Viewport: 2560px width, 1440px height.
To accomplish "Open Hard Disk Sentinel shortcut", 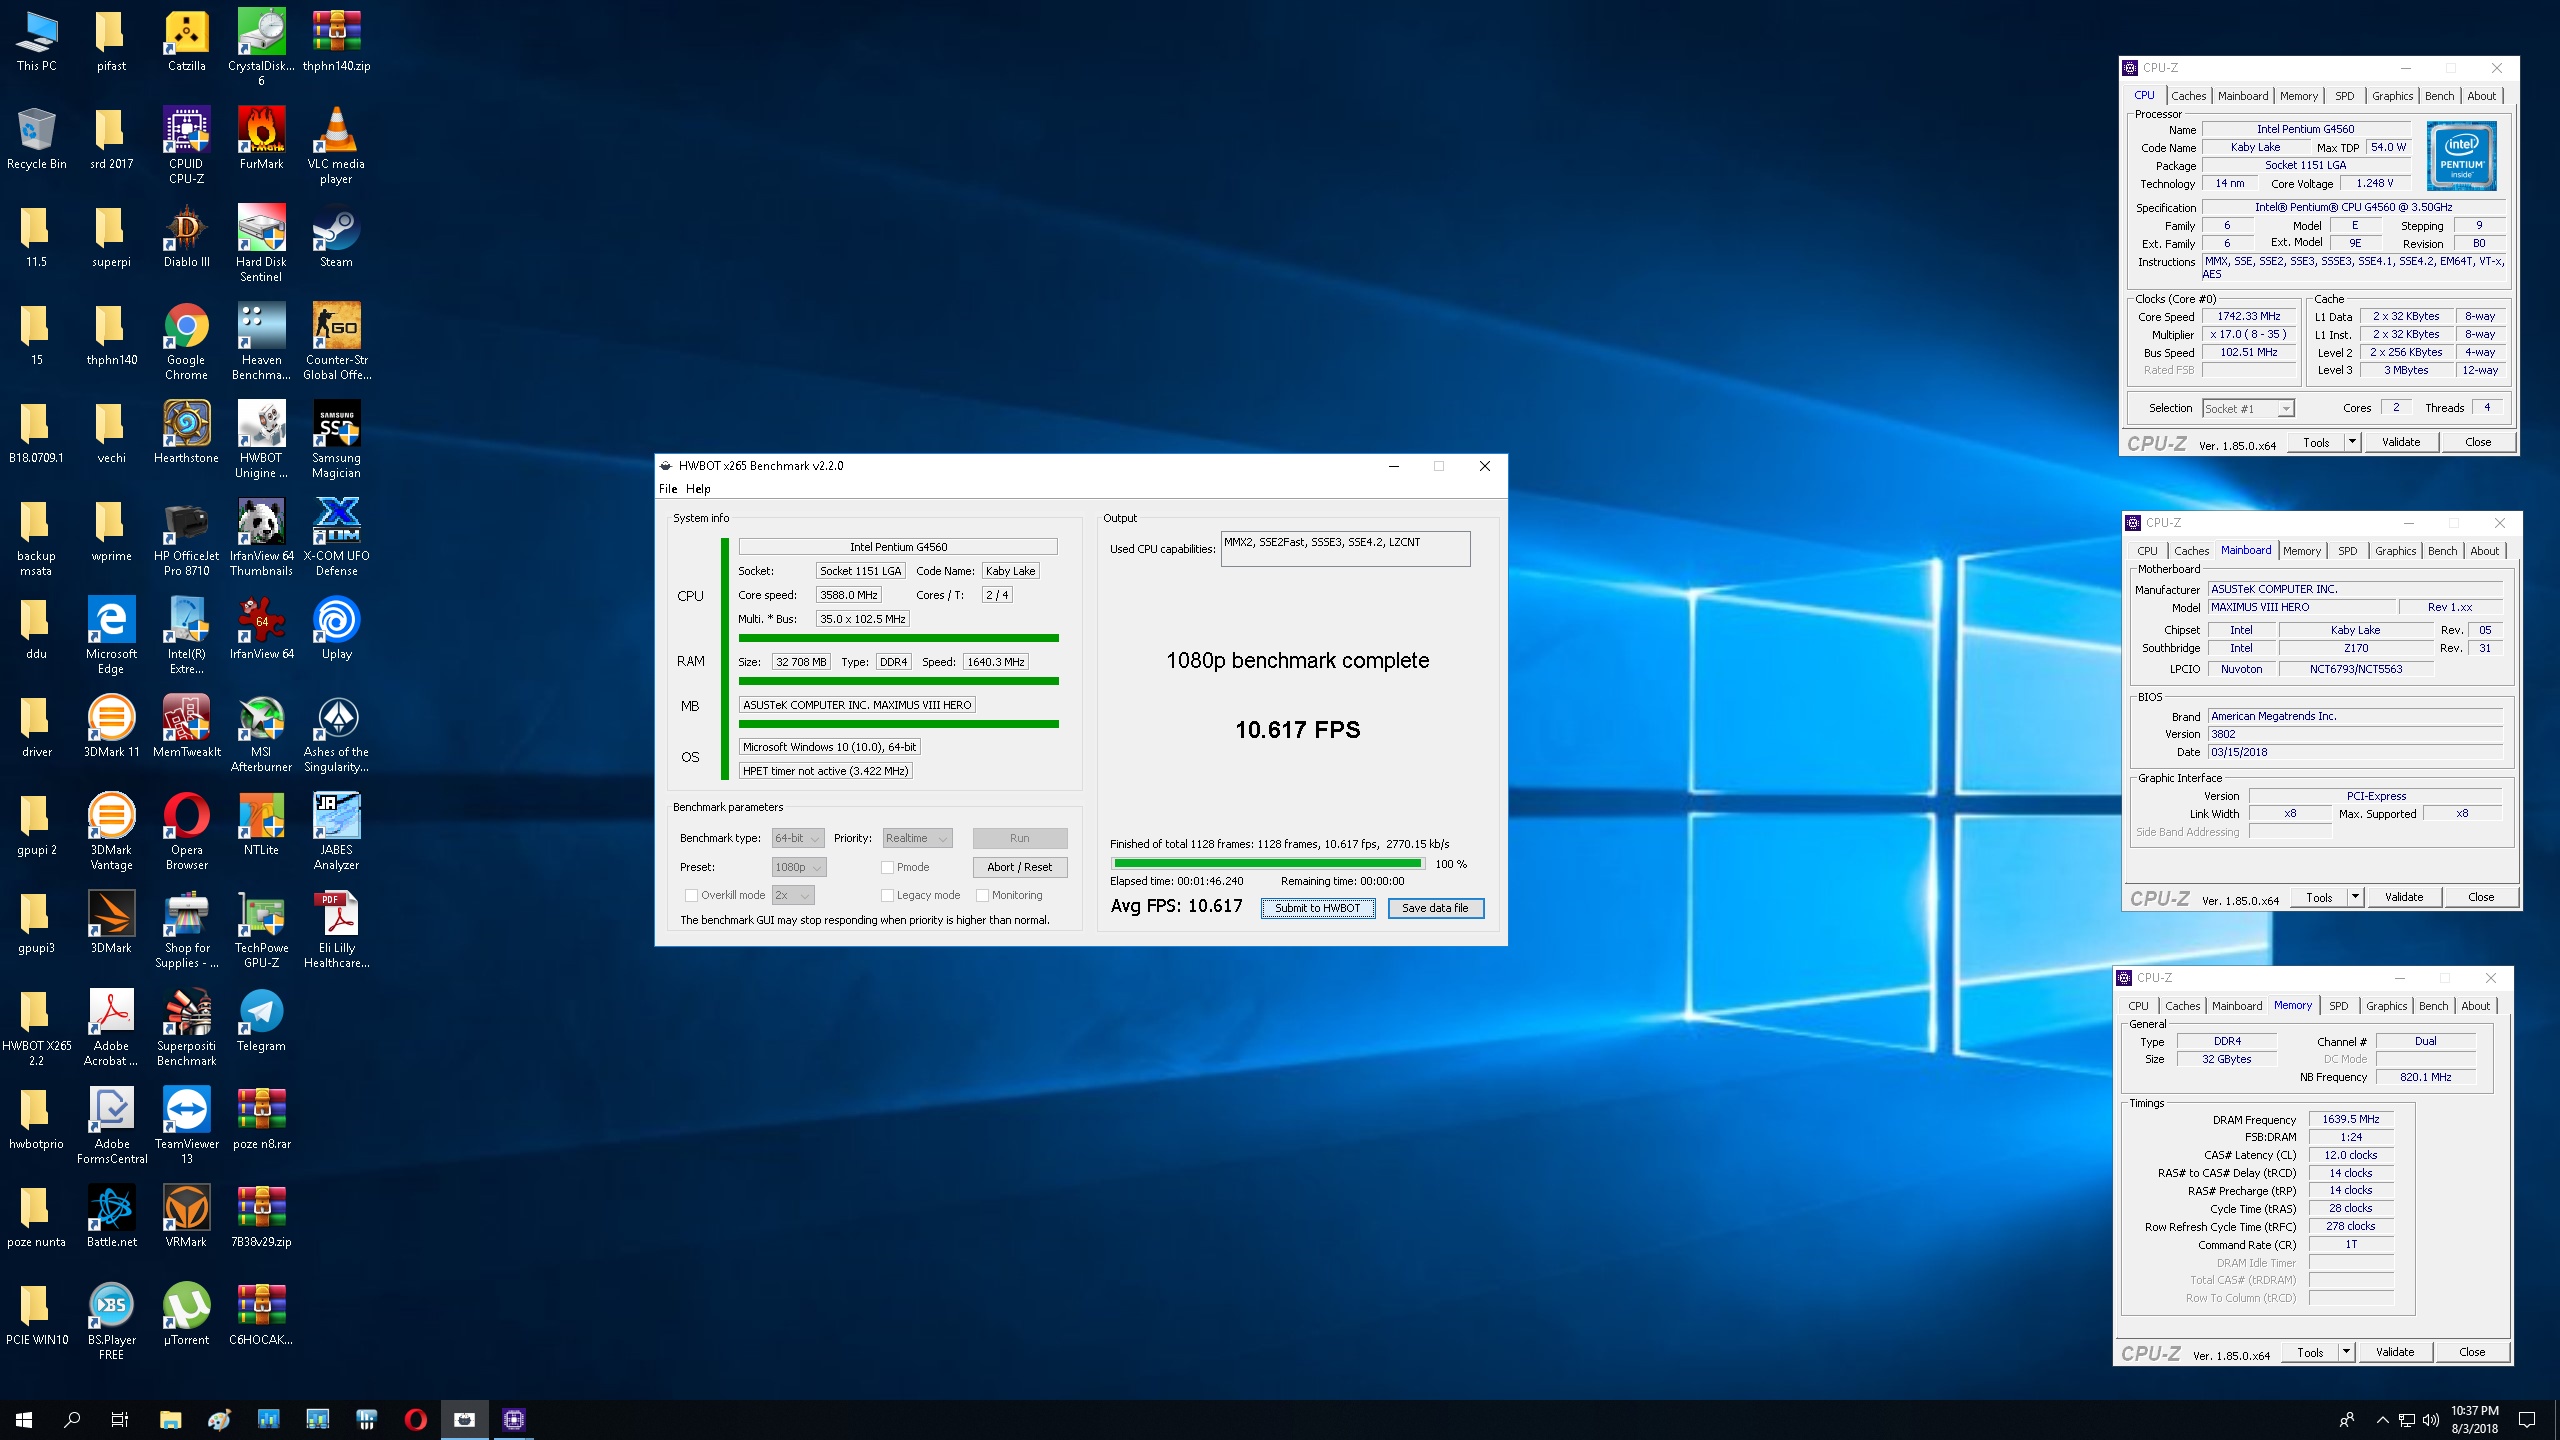I will click(x=261, y=244).
